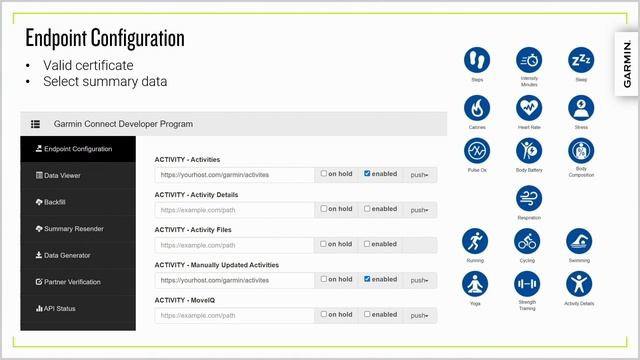Toggle on hold for Activity Files
The height and width of the screenshot is (360, 640).
pos(323,244)
